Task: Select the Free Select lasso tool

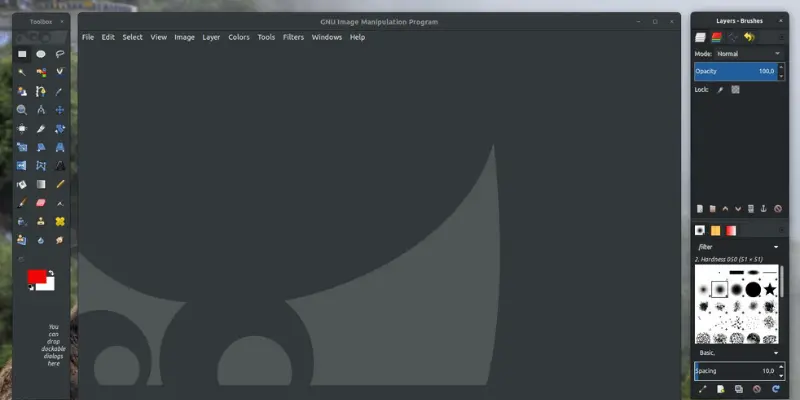Action: pos(60,54)
